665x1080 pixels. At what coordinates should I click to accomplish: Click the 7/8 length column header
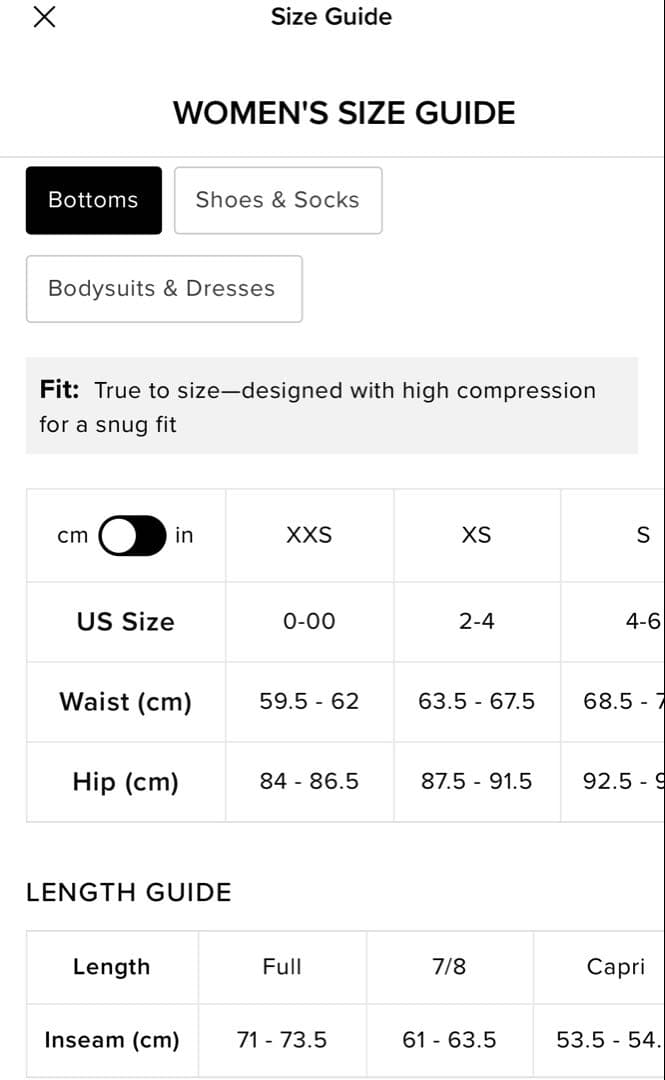(449, 967)
